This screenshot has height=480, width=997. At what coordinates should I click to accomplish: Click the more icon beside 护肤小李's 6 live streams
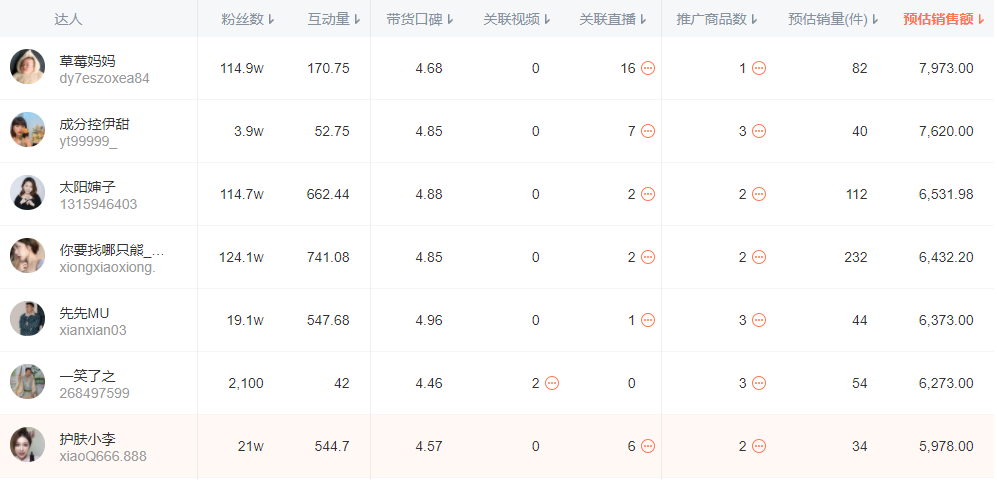(x=648, y=446)
